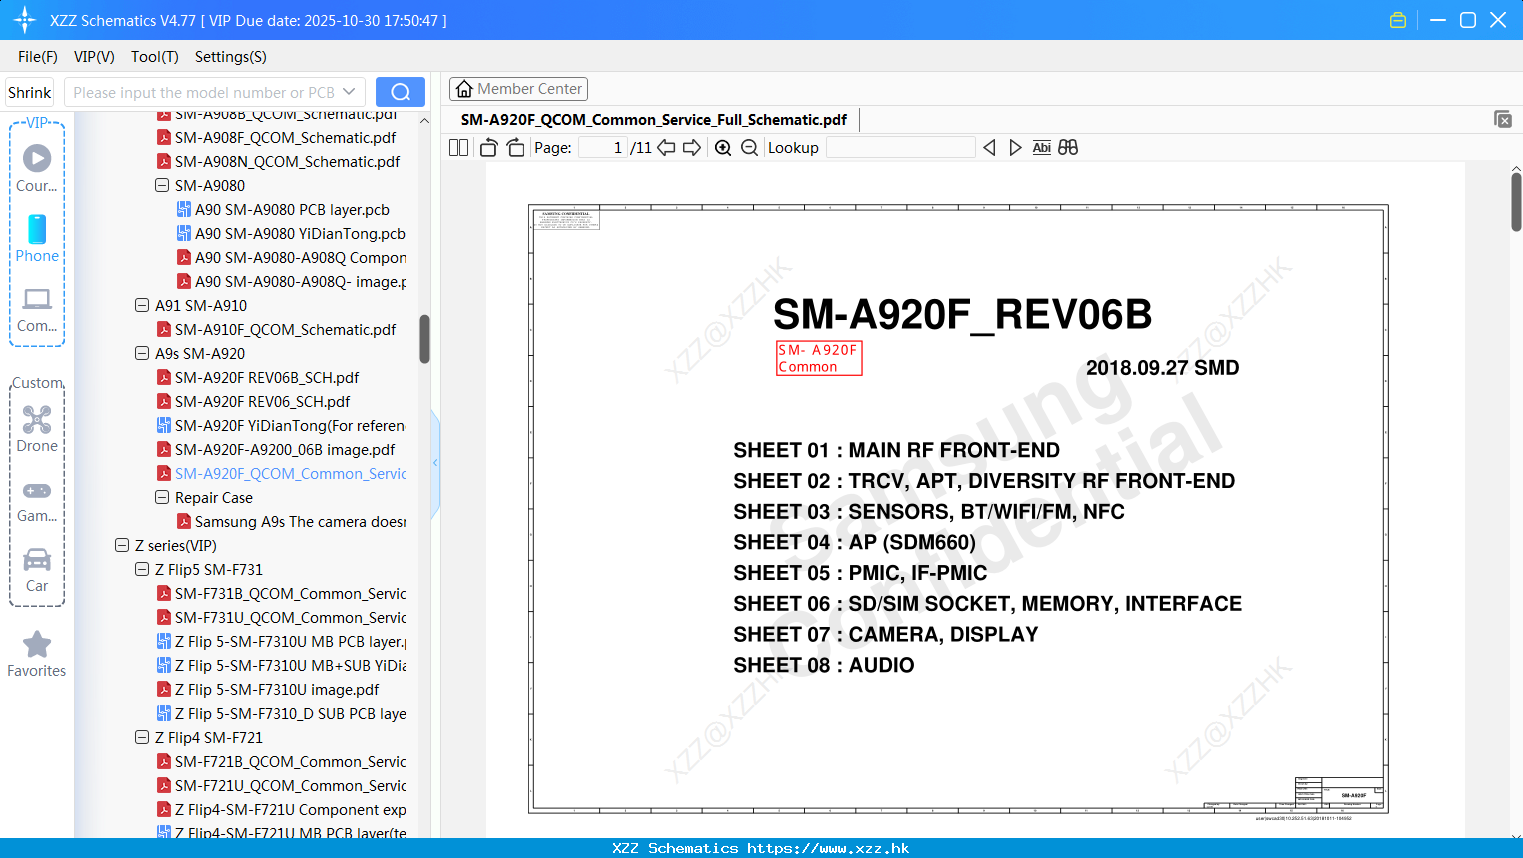Open model number dropdown arrow
The width and height of the screenshot is (1523, 858).
pyautogui.click(x=349, y=92)
